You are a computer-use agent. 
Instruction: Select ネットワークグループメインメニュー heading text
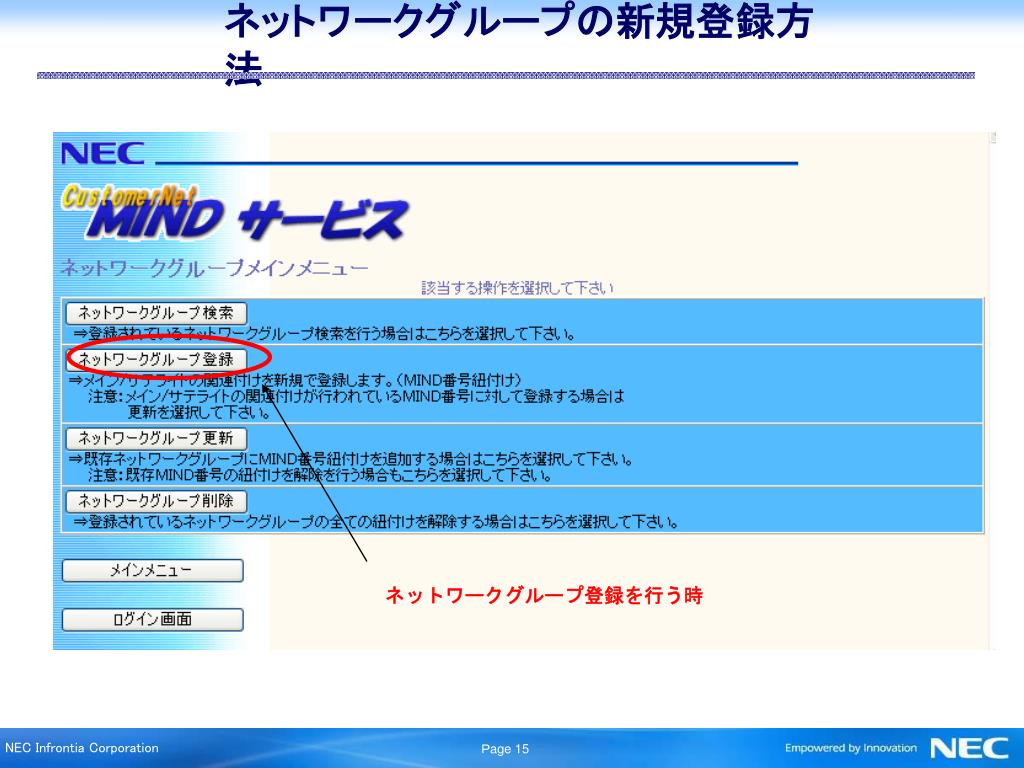[x=214, y=268]
